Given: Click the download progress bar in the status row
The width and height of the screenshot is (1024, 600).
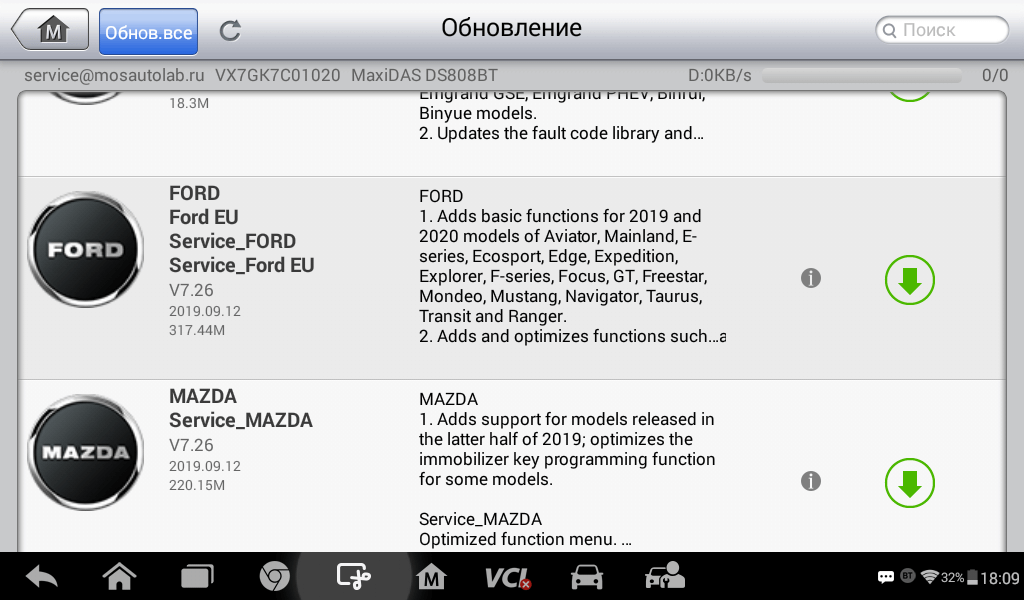Looking at the screenshot, I should pyautogui.click(x=861, y=76).
